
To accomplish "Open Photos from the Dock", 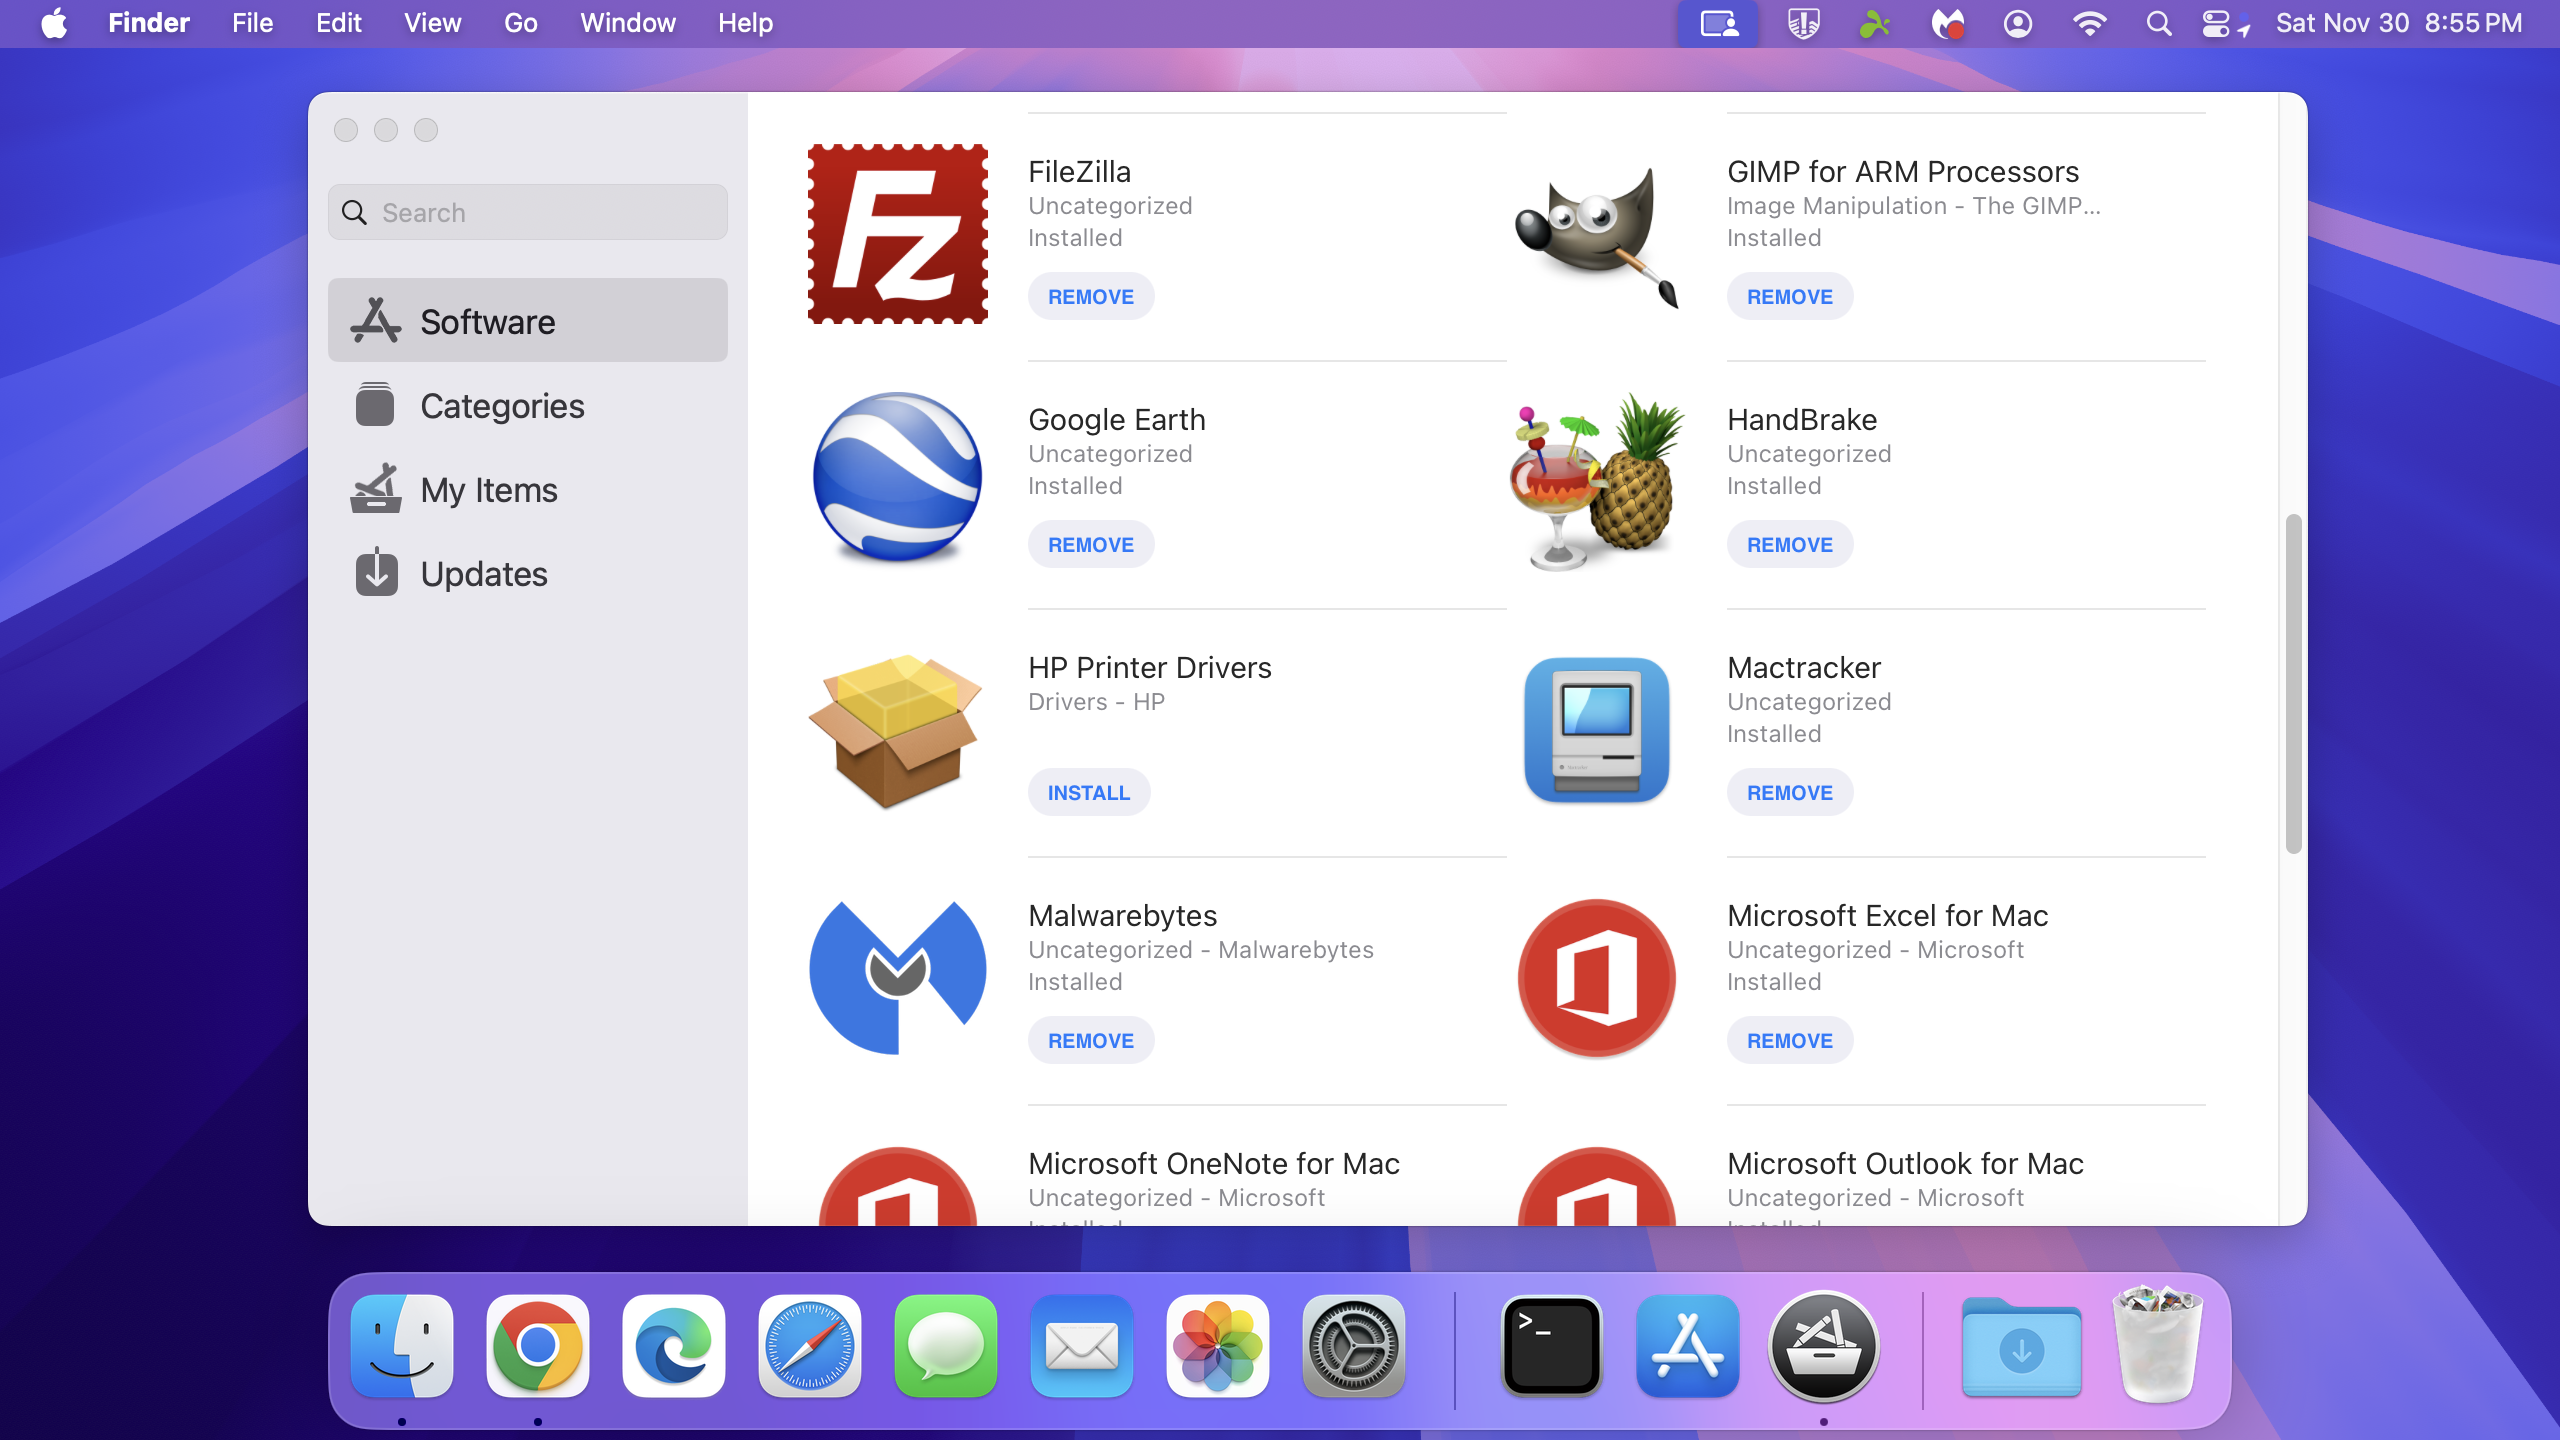I will pyautogui.click(x=1218, y=1346).
